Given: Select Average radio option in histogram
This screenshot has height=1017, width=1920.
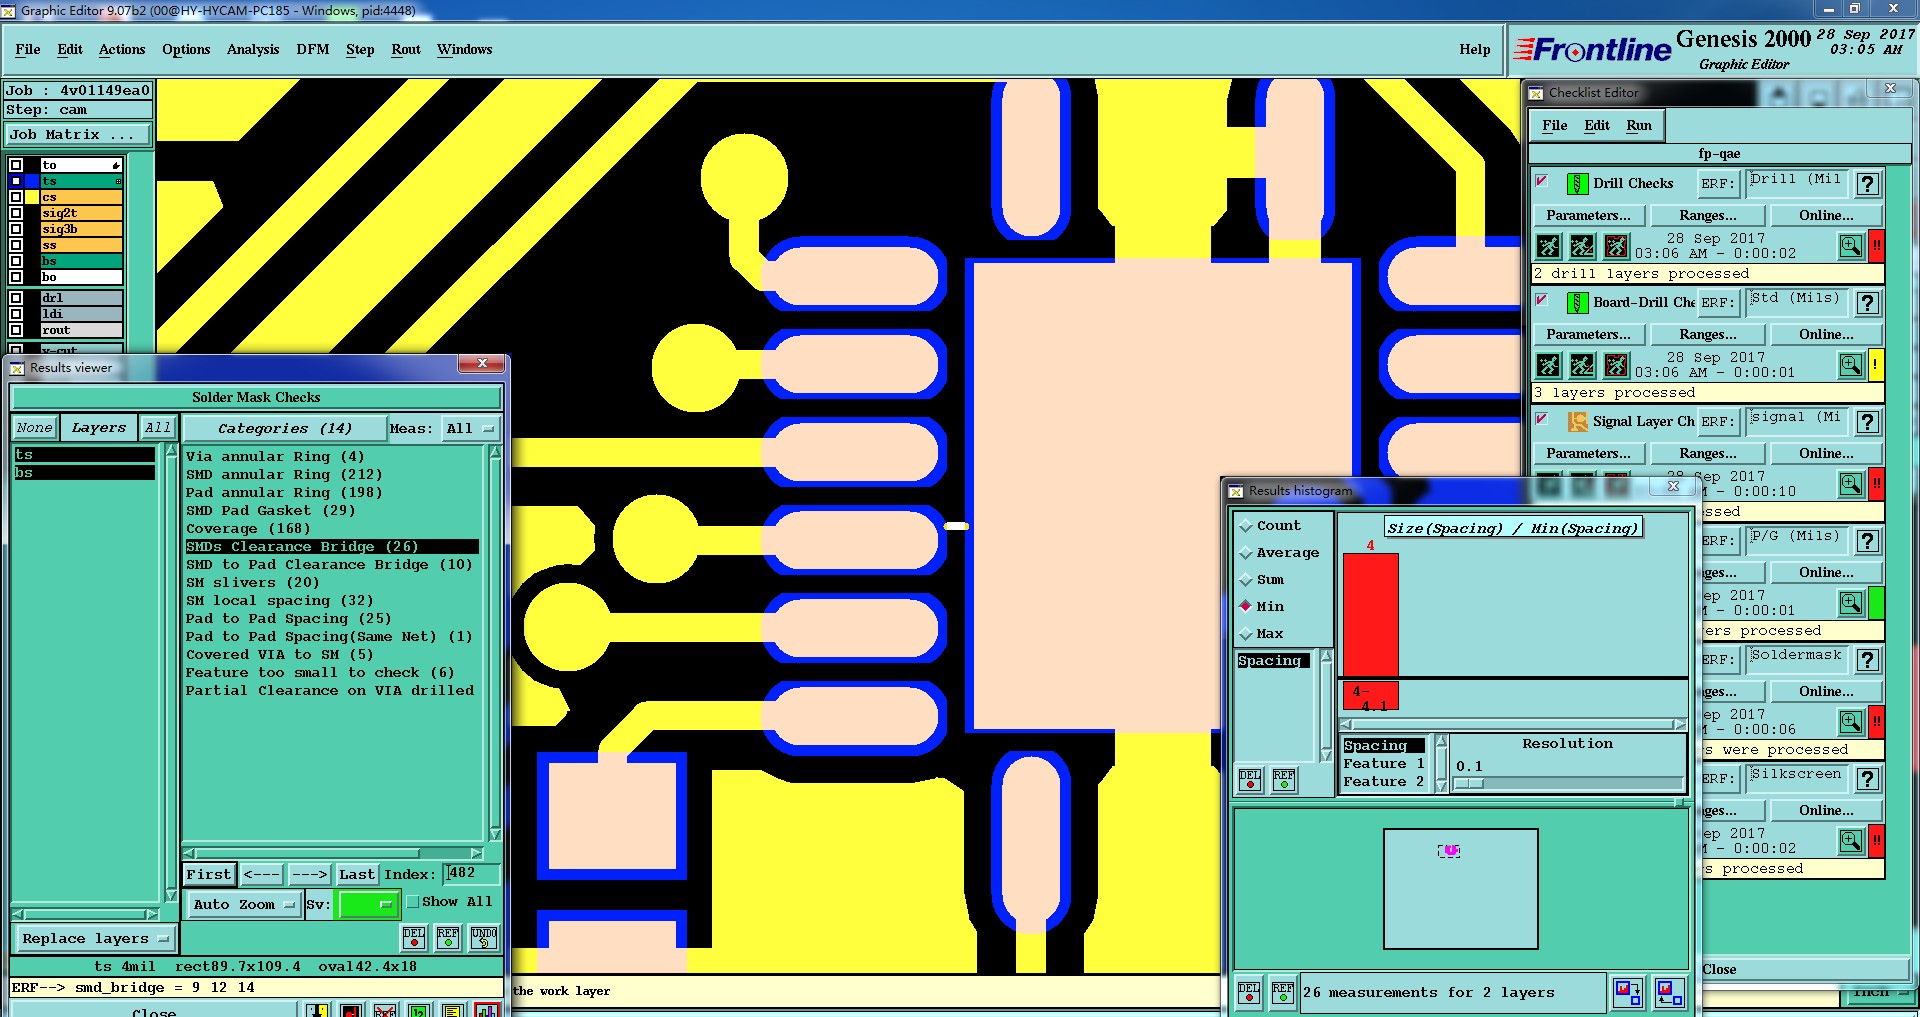Looking at the screenshot, I should 1246,552.
